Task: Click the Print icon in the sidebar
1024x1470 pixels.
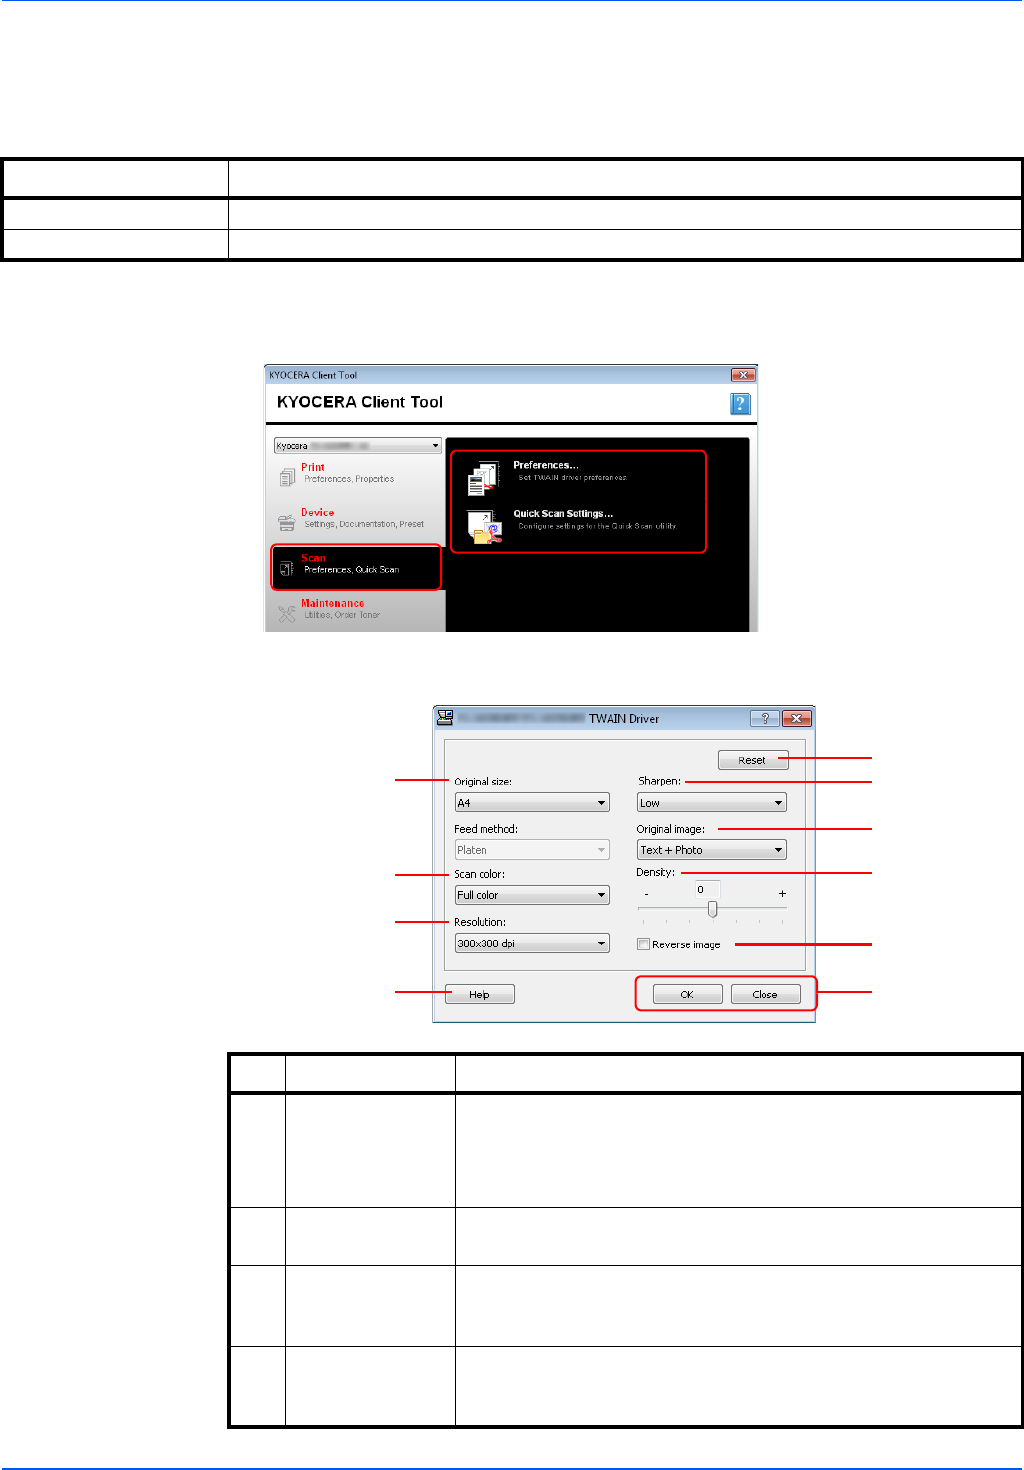Action: [x=287, y=478]
